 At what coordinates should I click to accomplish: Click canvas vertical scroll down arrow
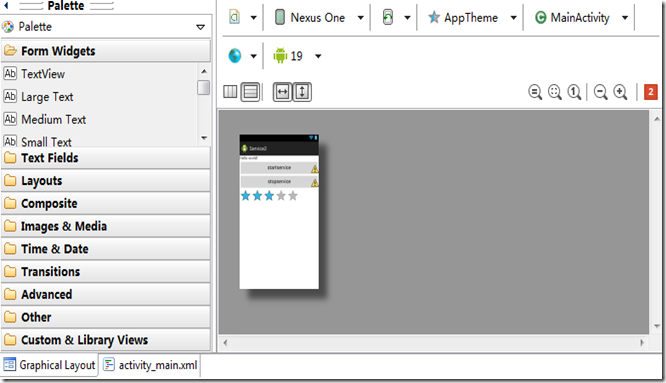pyautogui.click(x=657, y=326)
